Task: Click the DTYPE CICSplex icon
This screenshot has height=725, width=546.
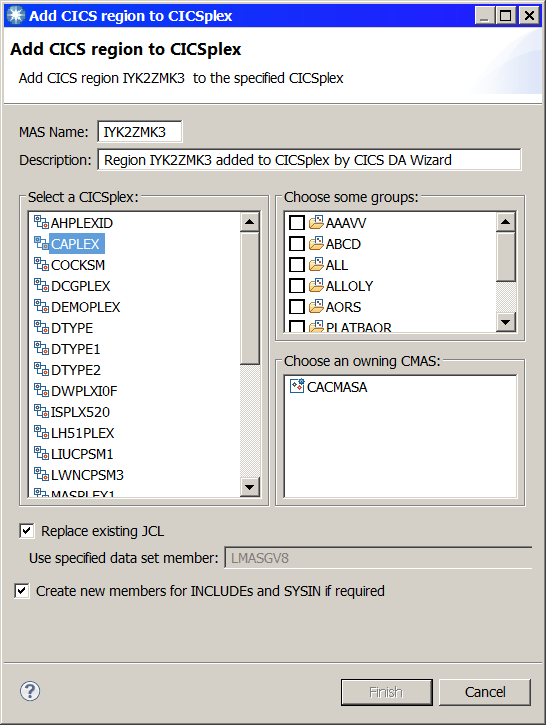Action: click(41, 327)
